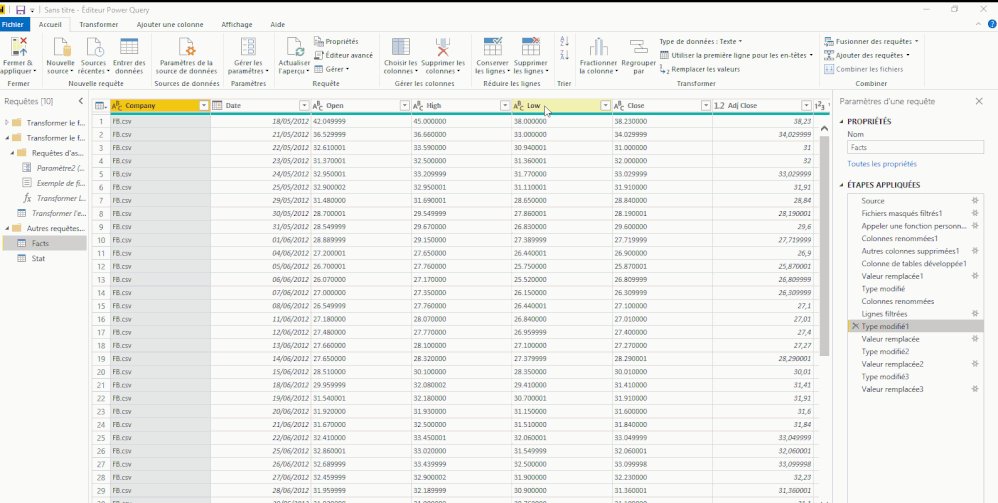This screenshot has width=998, height=503.
Task: Edit the Nom field containing Facts
Action: tap(915, 147)
